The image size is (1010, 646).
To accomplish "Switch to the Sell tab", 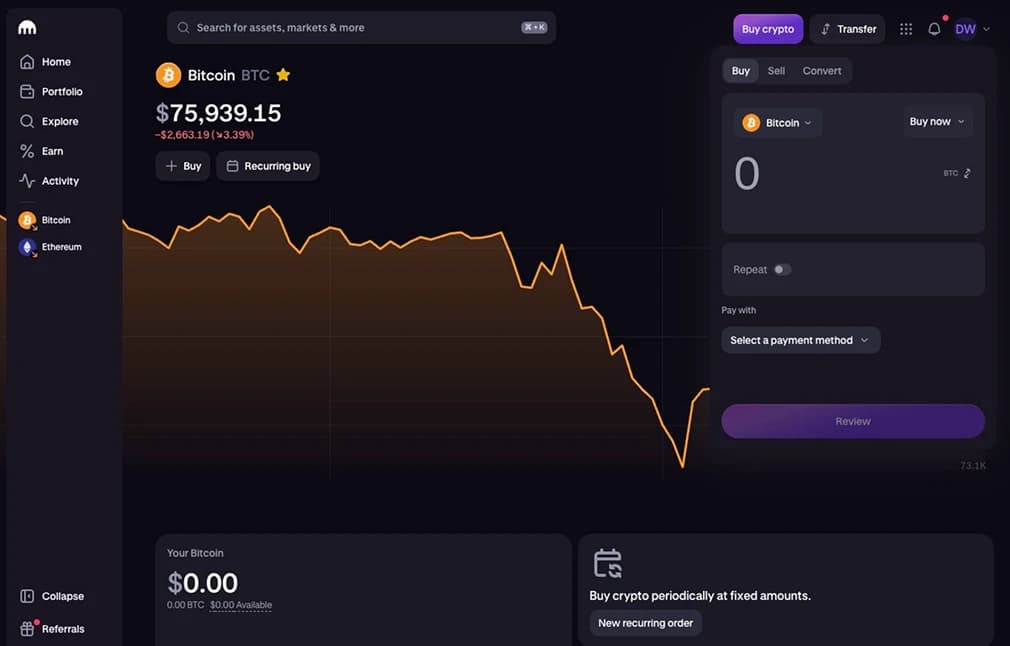I will pyautogui.click(x=776, y=71).
